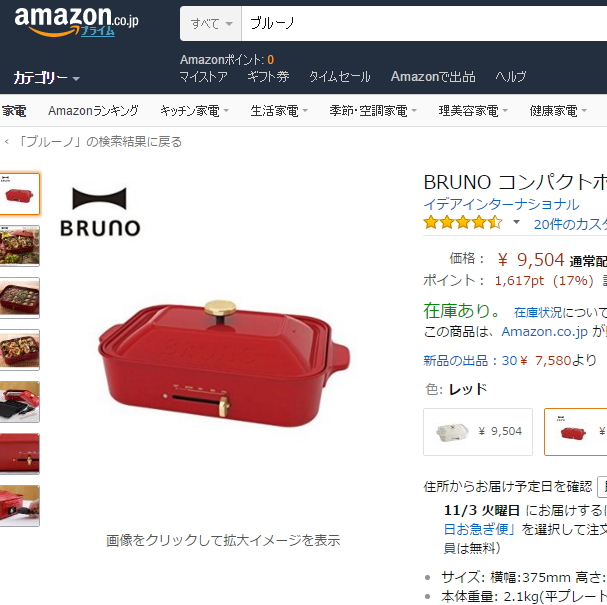Open the Amazonランキング tab

(x=93, y=111)
